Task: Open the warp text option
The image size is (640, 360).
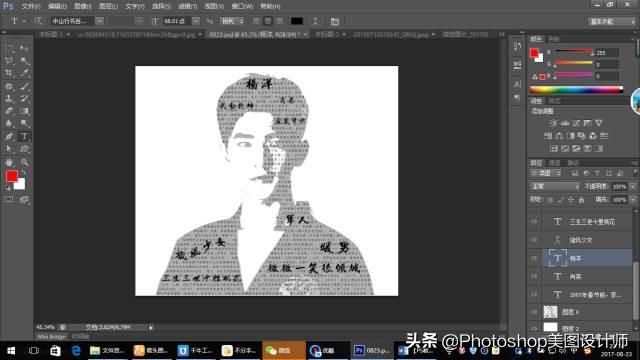Action: click(316, 21)
